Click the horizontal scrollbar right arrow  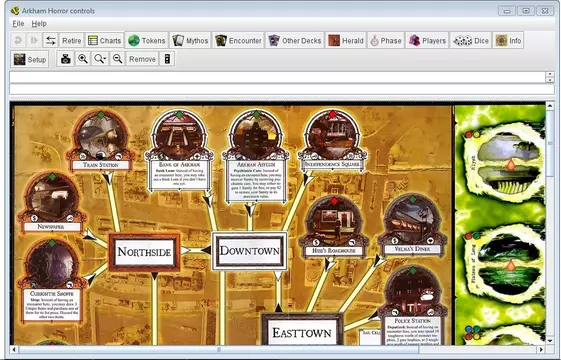tap(541, 349)
